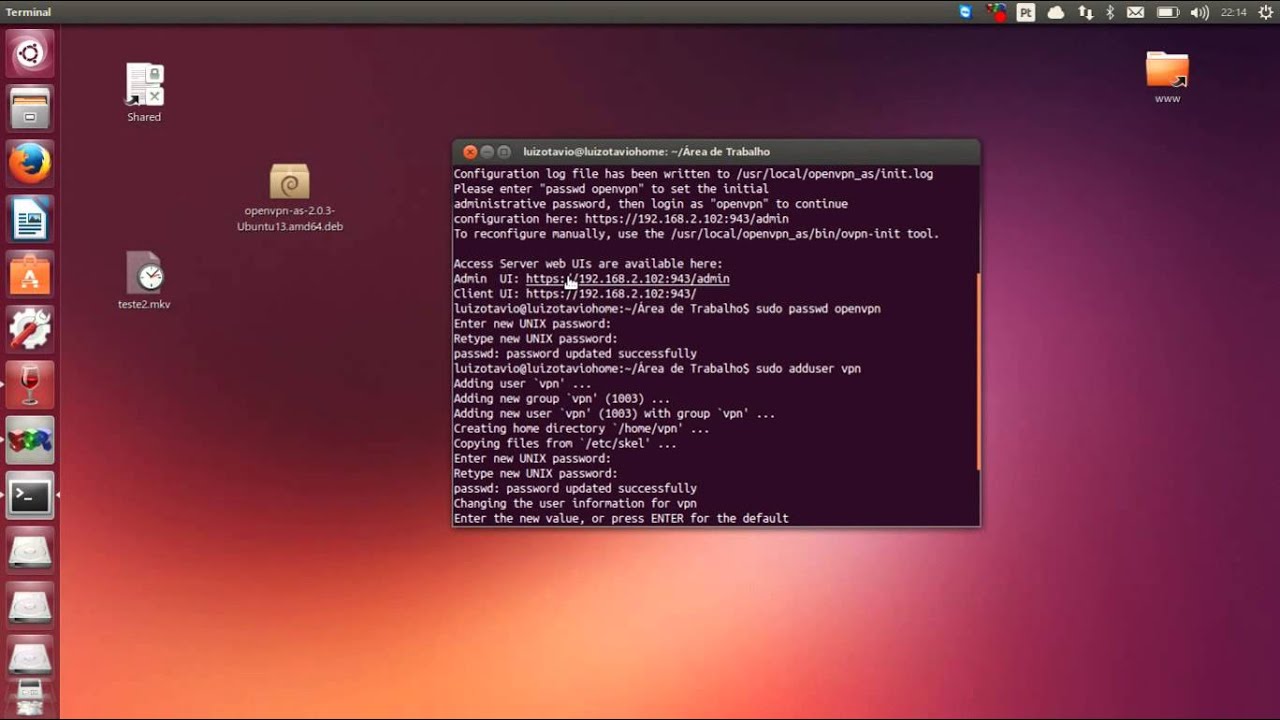Viewport: 1280px width, 720px height.
Task: Click 'Access Server web UIs are available here:'
Action: pyautogui.click(x=588, y=264)
